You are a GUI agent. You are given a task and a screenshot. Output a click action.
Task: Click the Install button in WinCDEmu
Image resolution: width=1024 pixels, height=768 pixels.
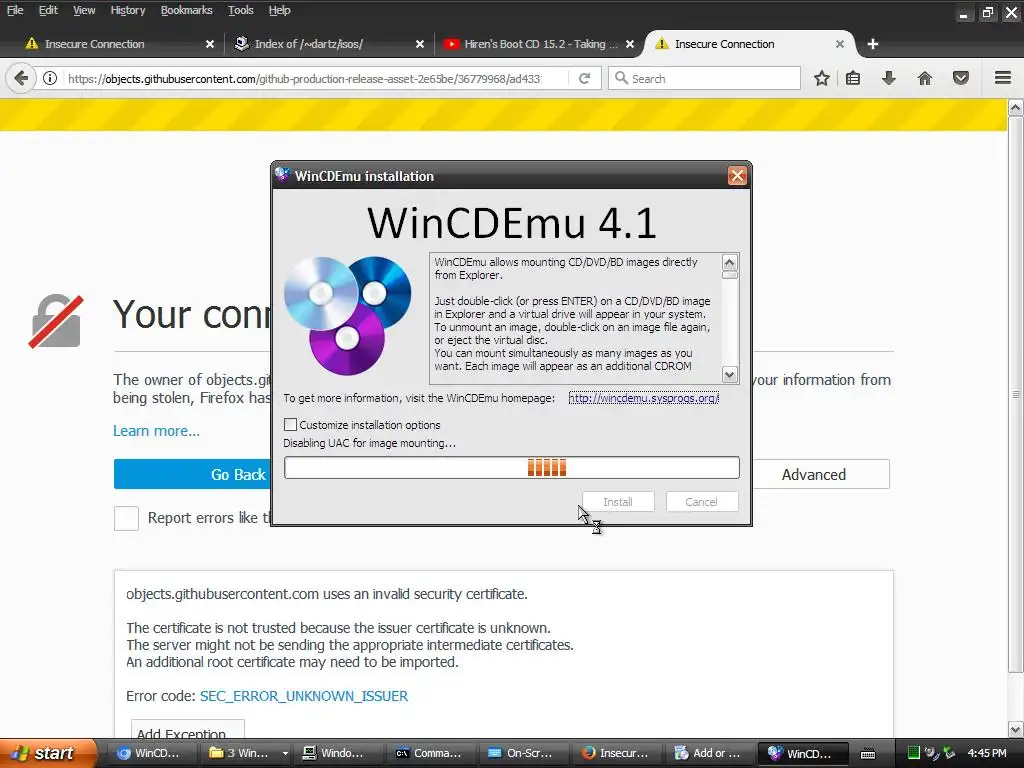pos(618,502)
